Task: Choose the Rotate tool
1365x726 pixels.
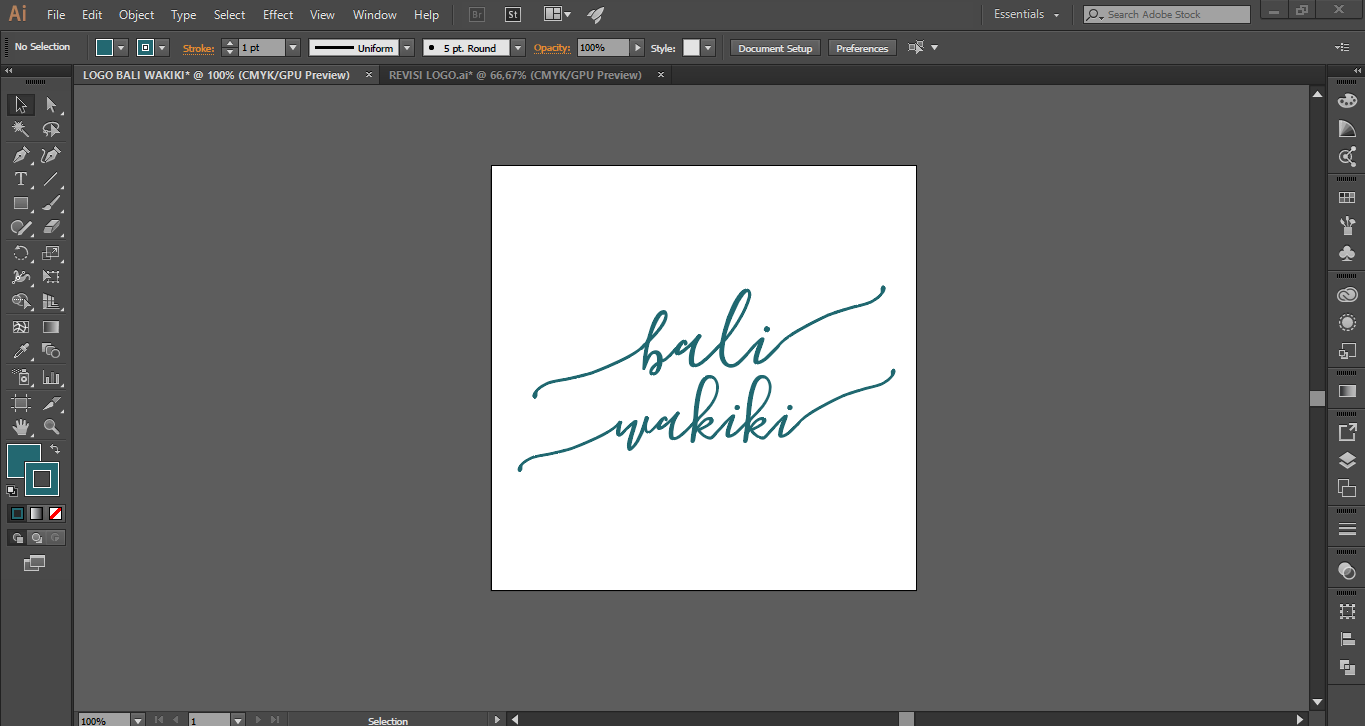Action: pyautogui.click(x=21, y=253)
